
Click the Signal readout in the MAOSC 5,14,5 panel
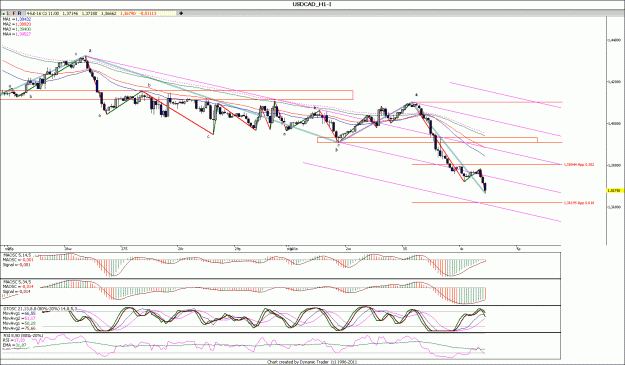pos(16,264)
